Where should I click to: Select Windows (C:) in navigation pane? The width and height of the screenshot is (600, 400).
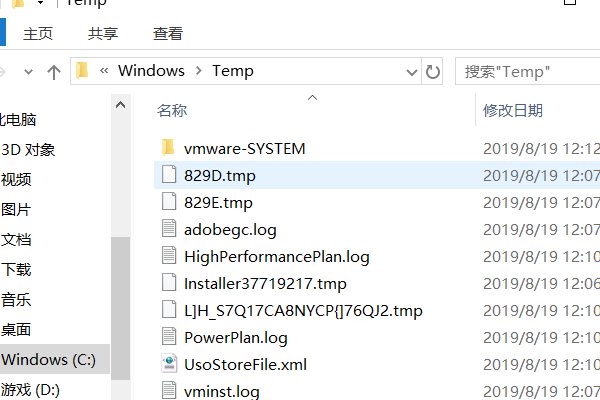(x=49, y=359)
